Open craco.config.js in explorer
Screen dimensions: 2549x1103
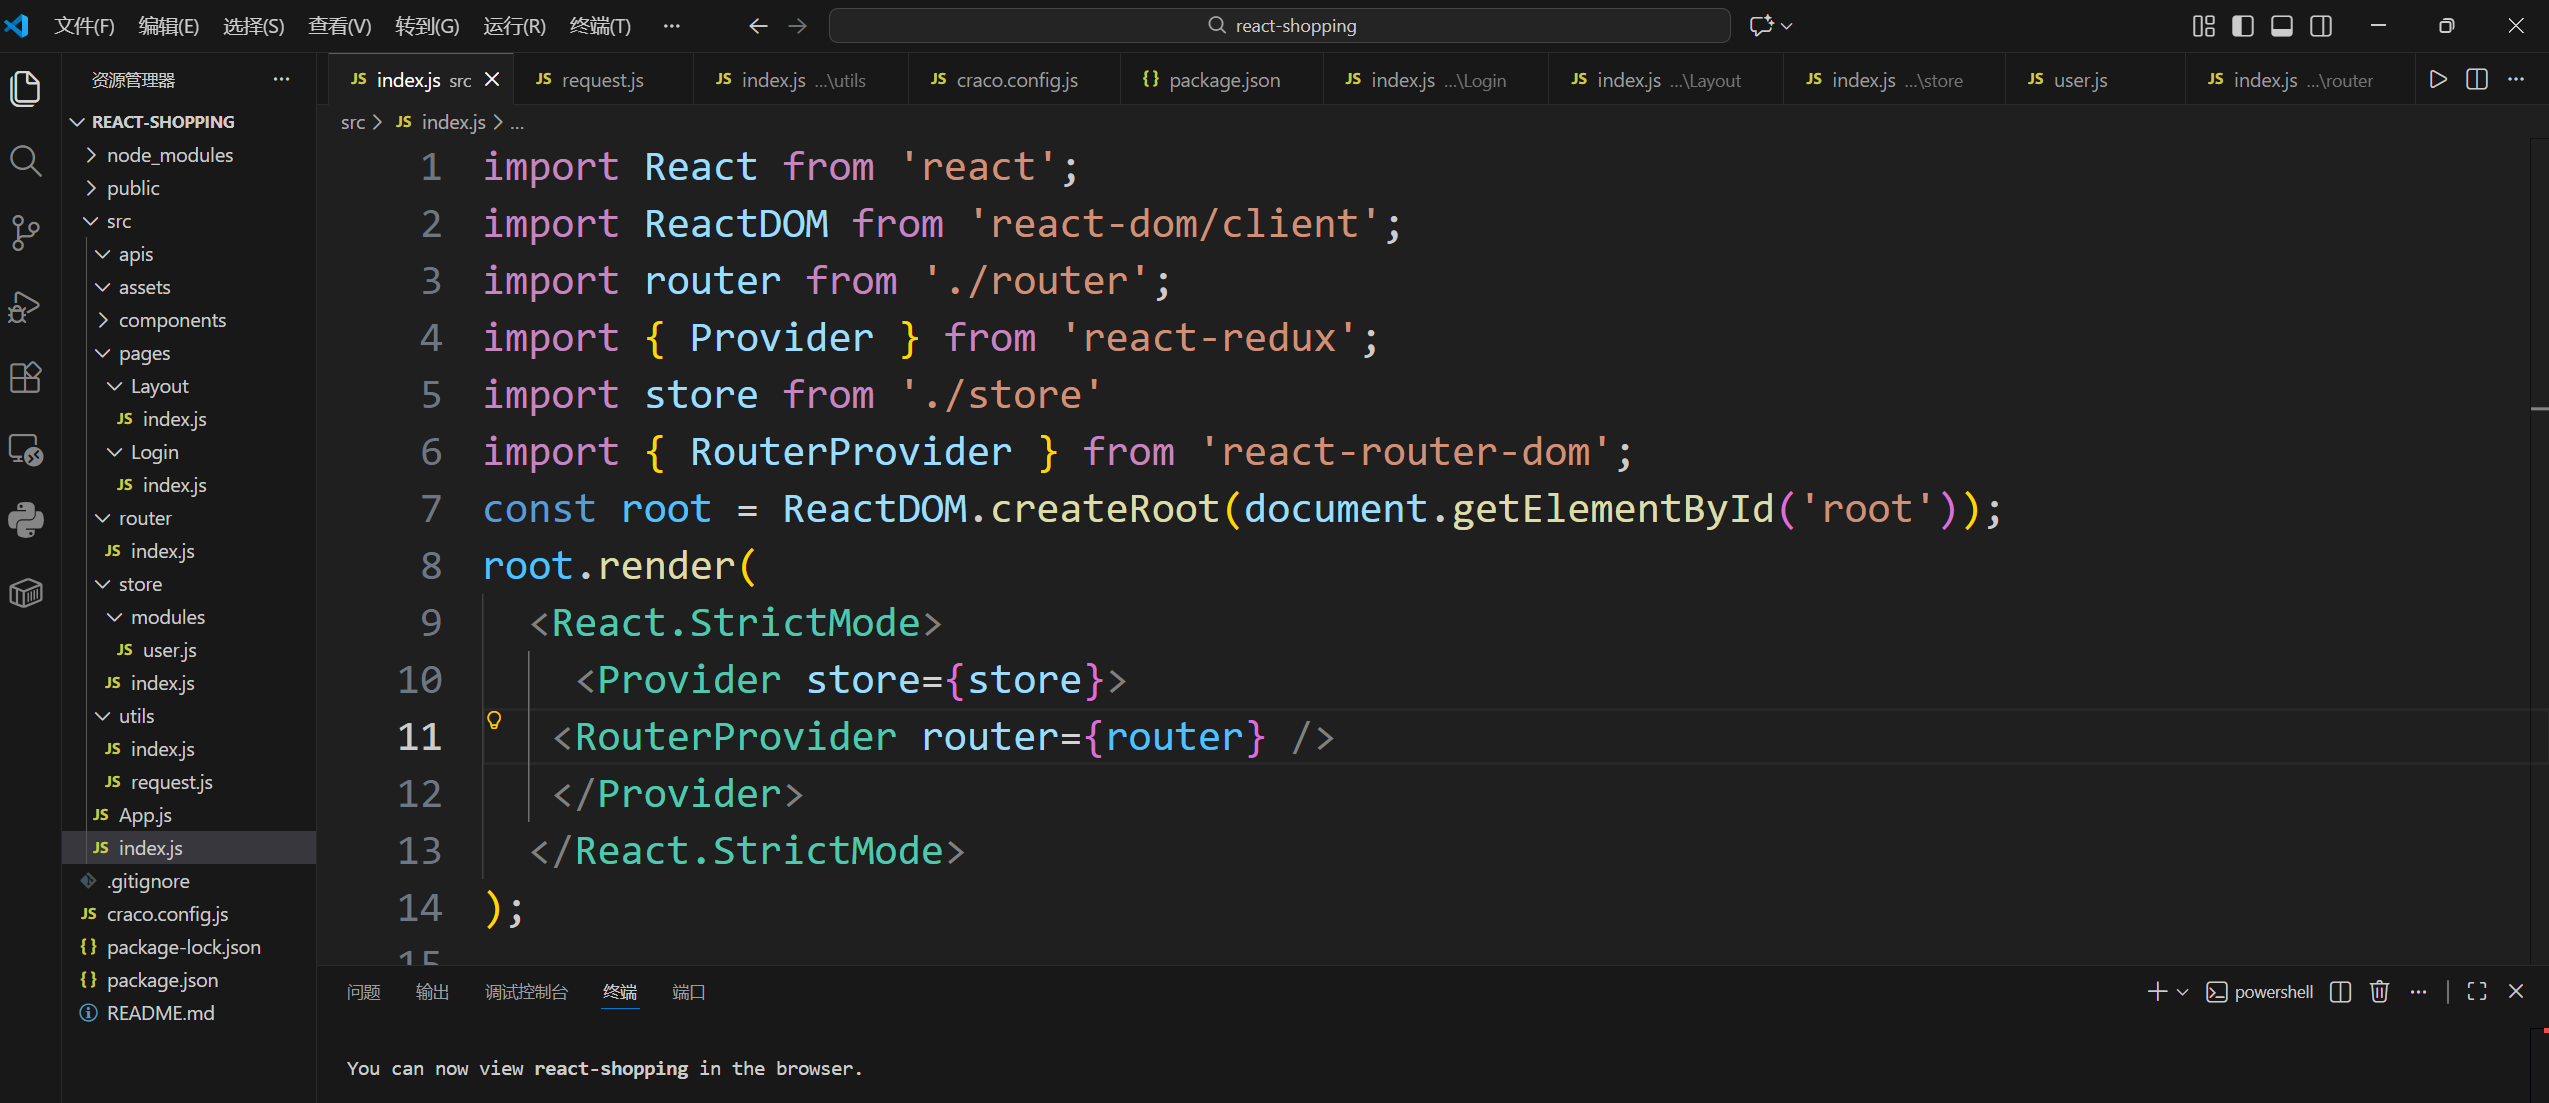pos(167,914)
